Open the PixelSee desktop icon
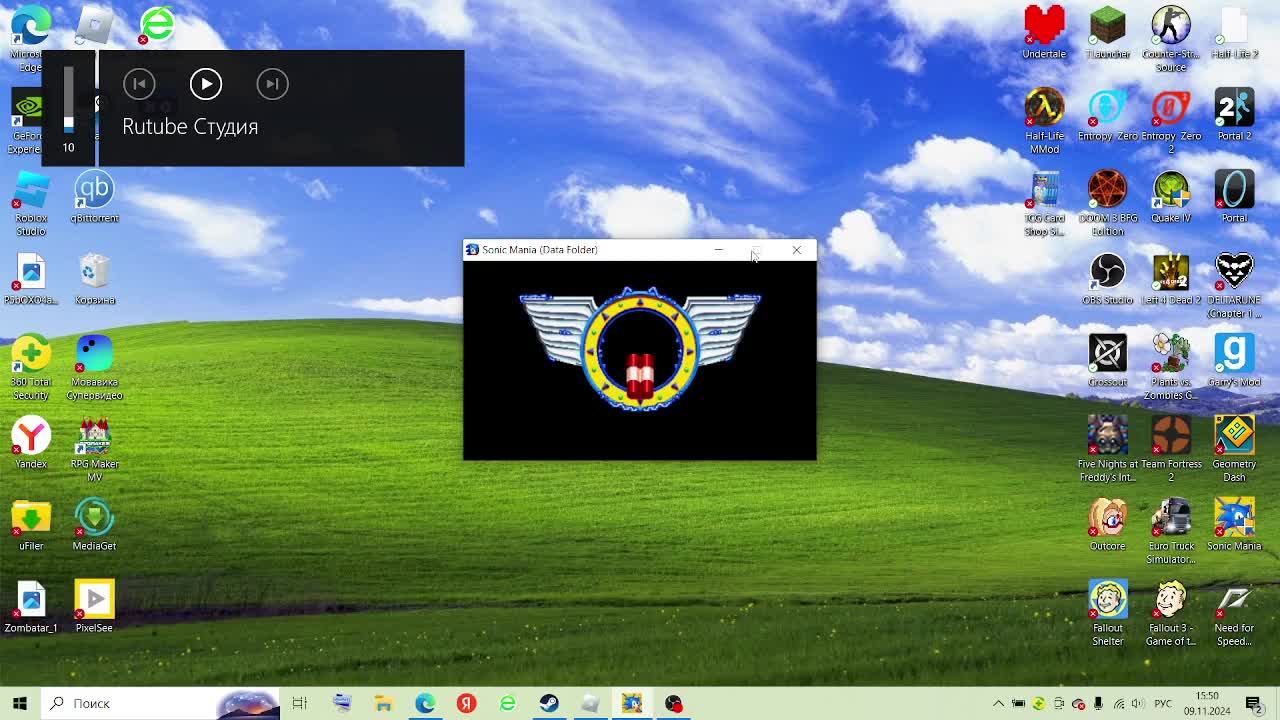Viewport: 1280px width, 720px height. pyautogui.click(x=94, y=607)
